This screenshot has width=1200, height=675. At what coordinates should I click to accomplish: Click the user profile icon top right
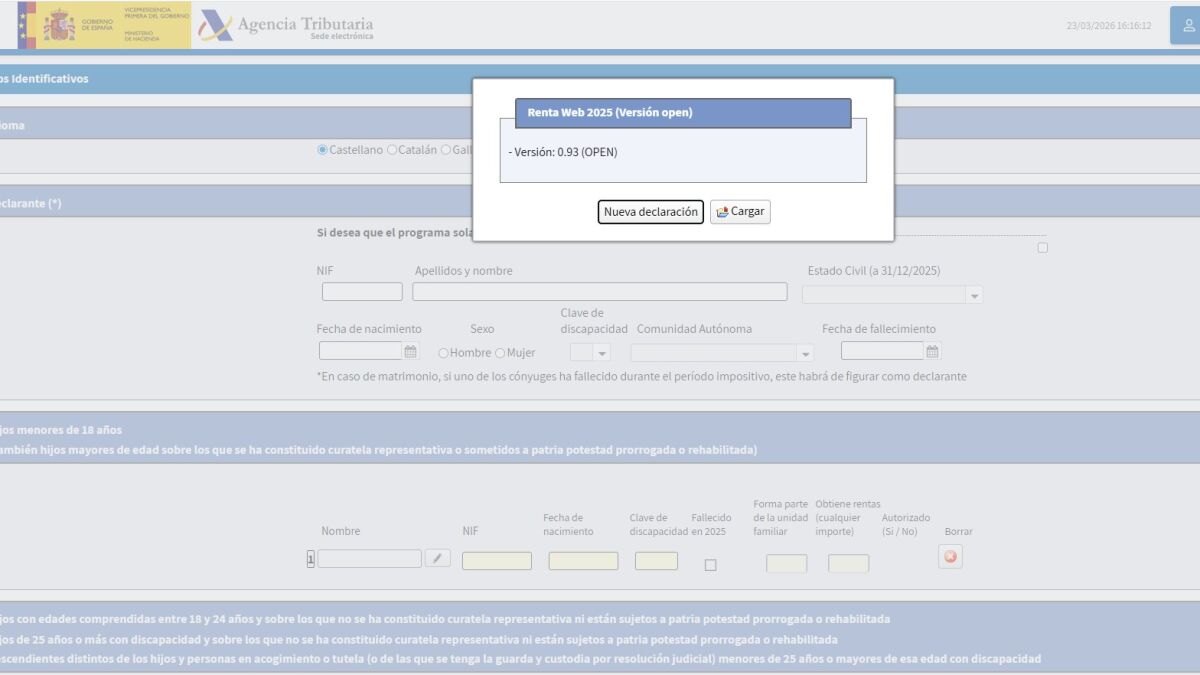[x=1187, y=26]
